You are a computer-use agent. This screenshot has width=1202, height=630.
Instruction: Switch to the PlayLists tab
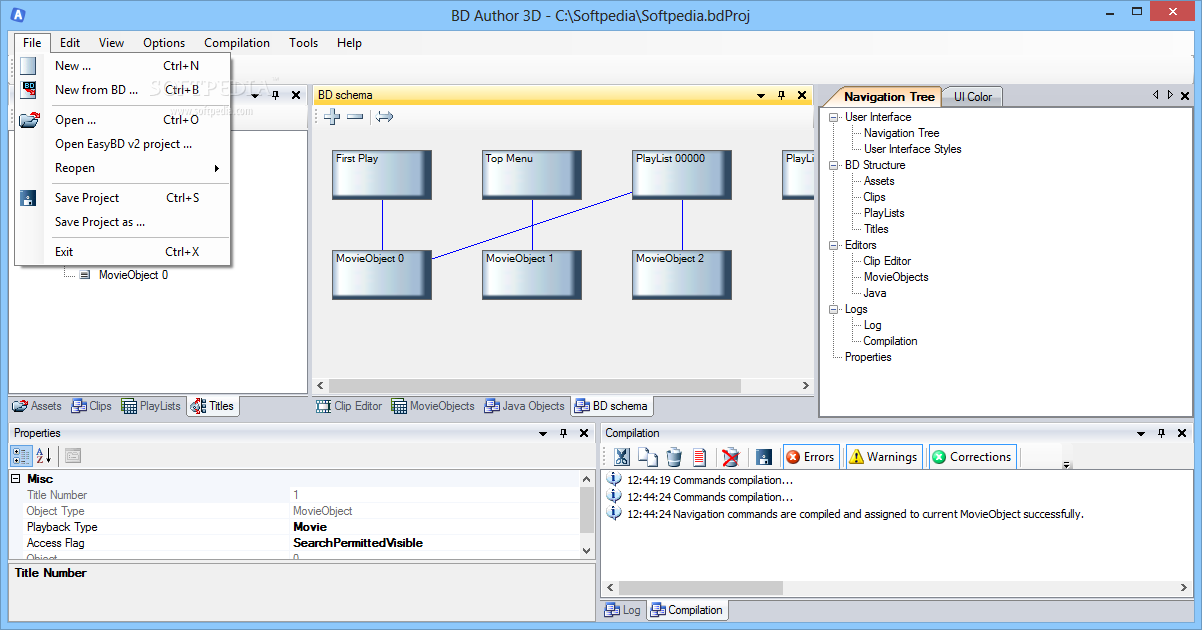point(151,406)
